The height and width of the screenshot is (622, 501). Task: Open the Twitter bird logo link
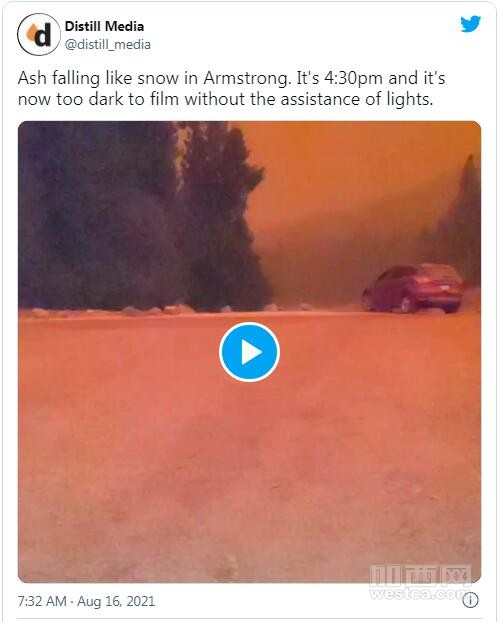tap(470, 24)
